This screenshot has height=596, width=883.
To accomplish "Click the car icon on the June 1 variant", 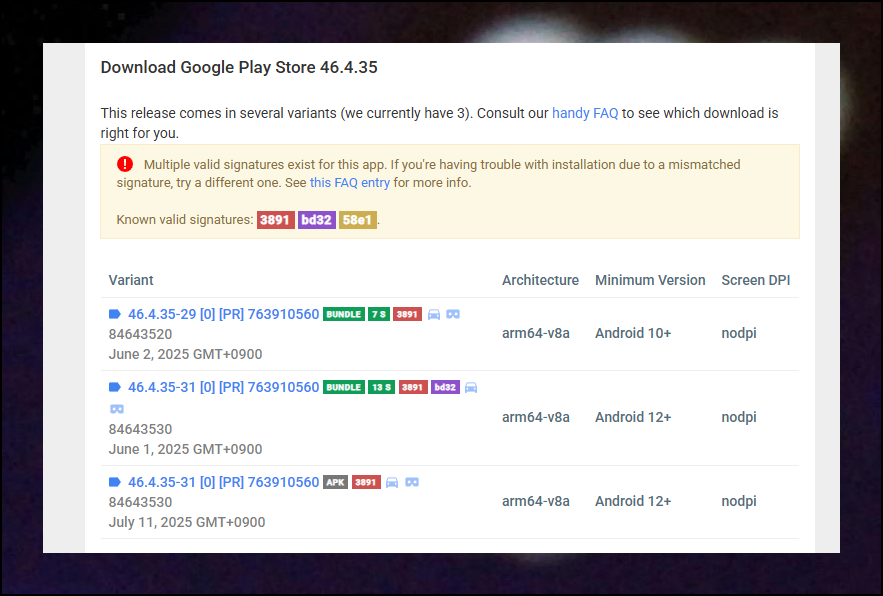I will point(471,388).
